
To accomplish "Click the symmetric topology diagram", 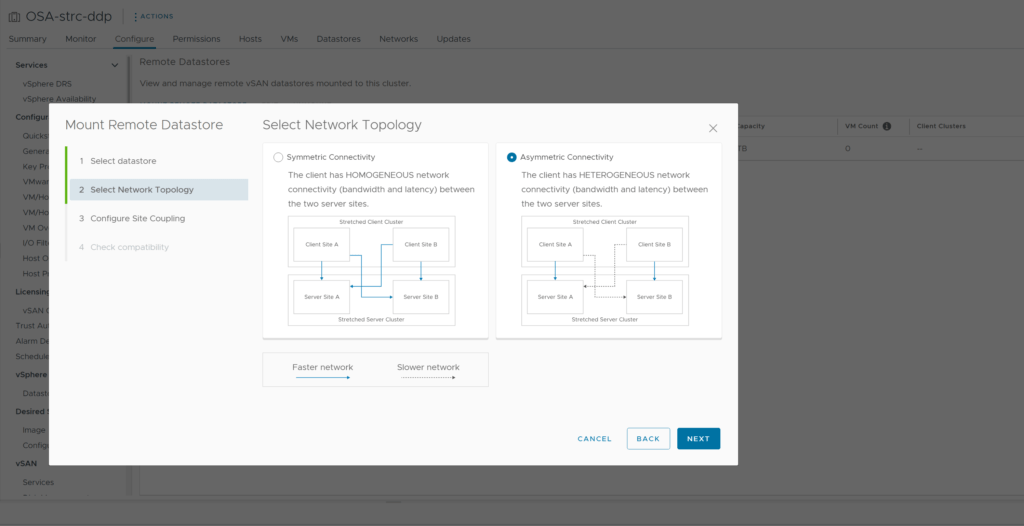I will (x=371, y=271).
